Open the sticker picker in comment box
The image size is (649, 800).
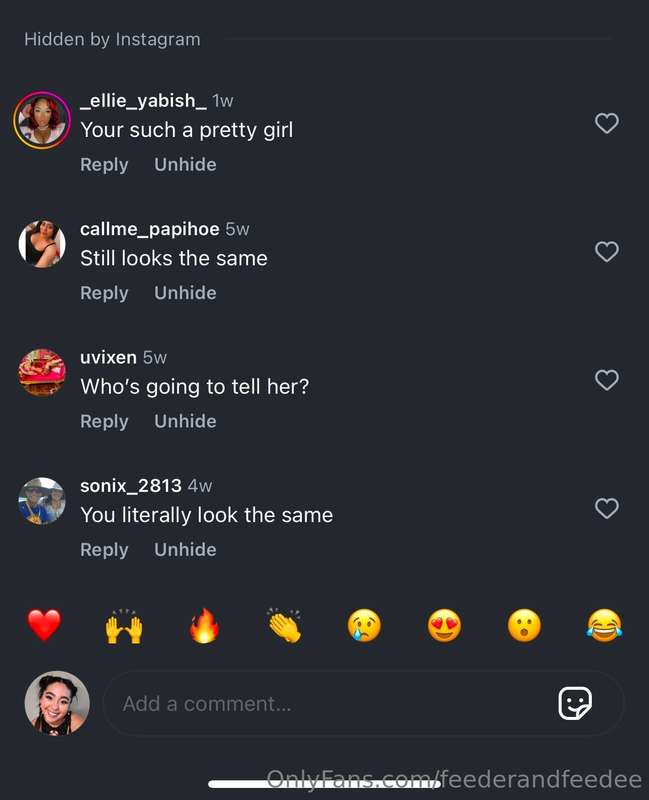[575, 703]
